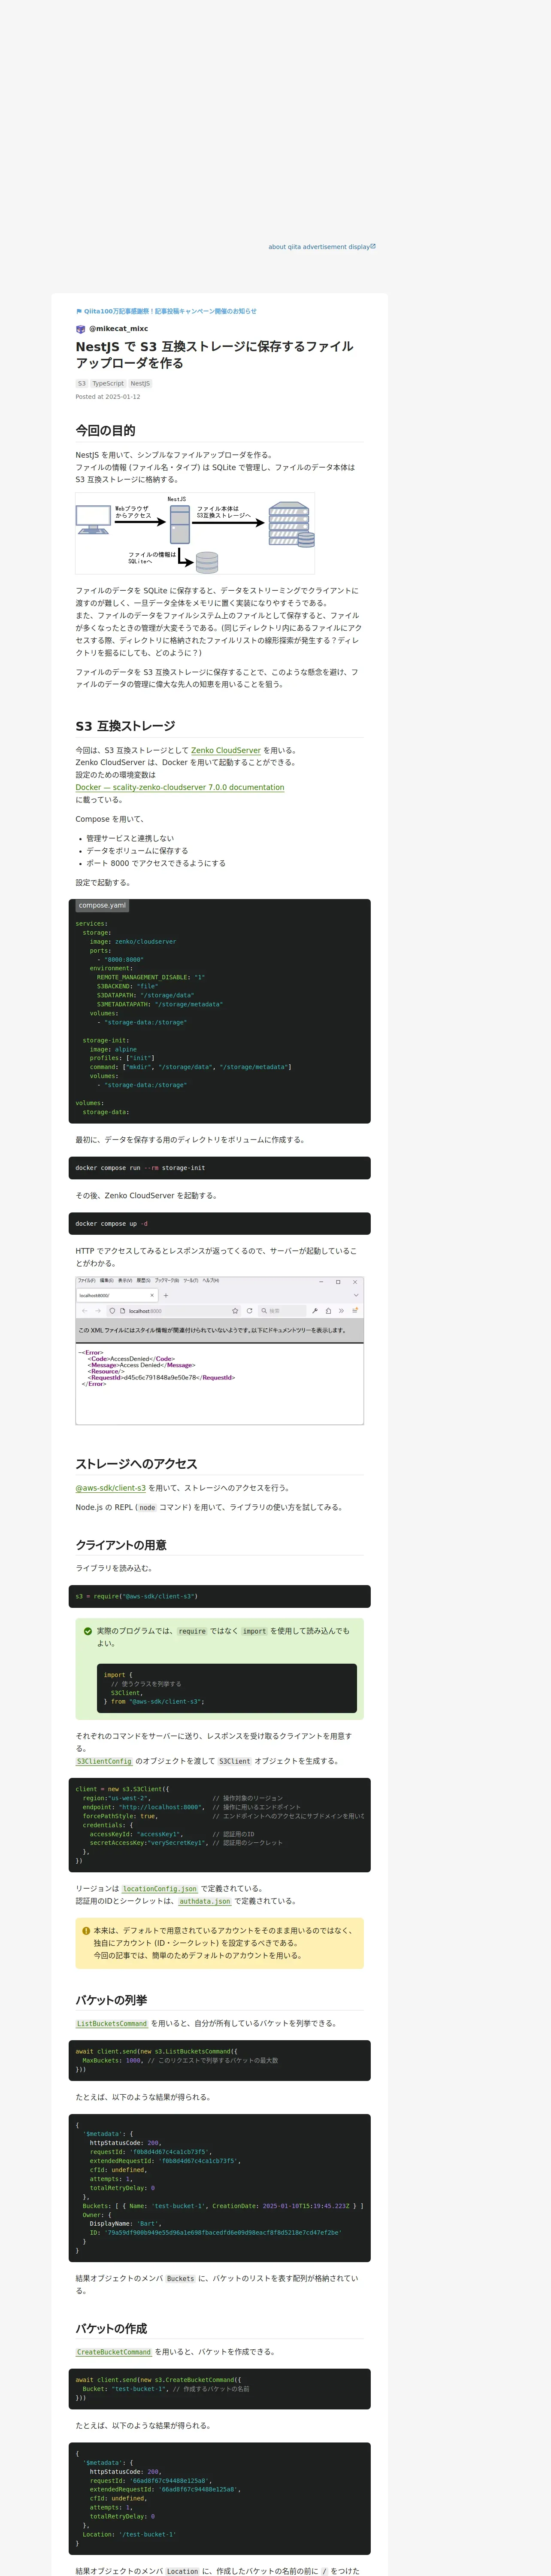
Task: Open Docker scality-zenko-cloudserver 7.0.0 documentation link
Action: tap(180, 787)
